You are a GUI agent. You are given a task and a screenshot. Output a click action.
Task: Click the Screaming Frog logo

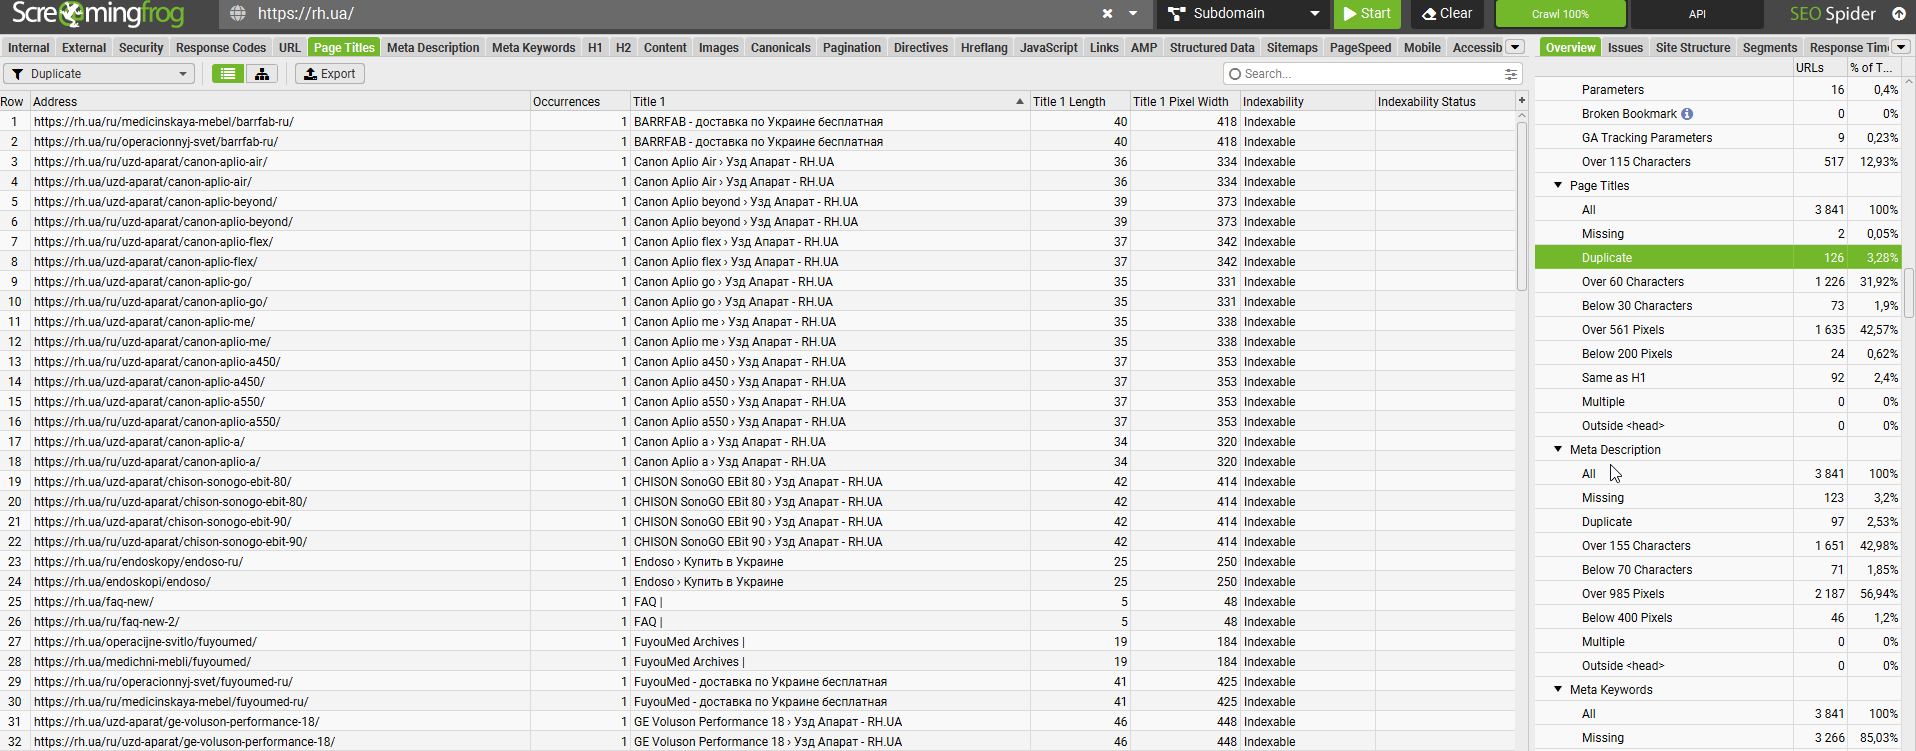point(98,14)
